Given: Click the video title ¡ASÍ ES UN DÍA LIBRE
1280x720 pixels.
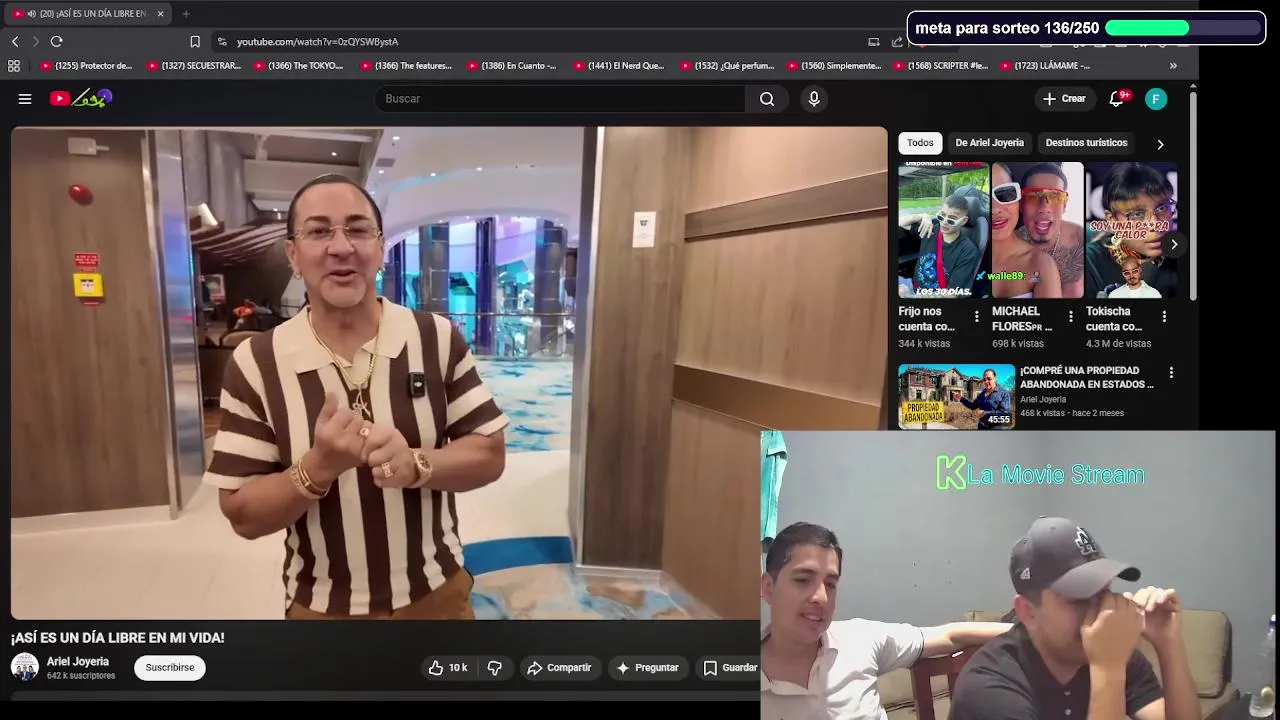Looking at the screenshot, I should pos(118,638).
